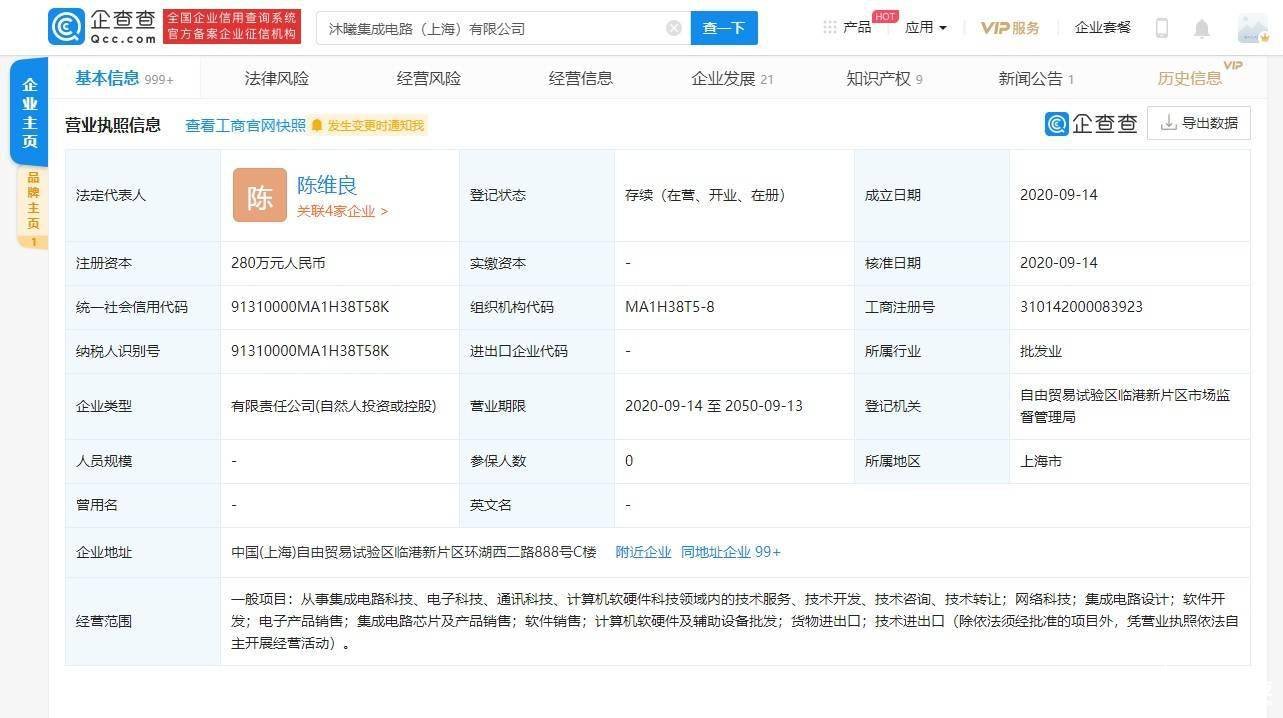
Task: Switch to the 企业发展 tab
Action: tap(732, 78)
